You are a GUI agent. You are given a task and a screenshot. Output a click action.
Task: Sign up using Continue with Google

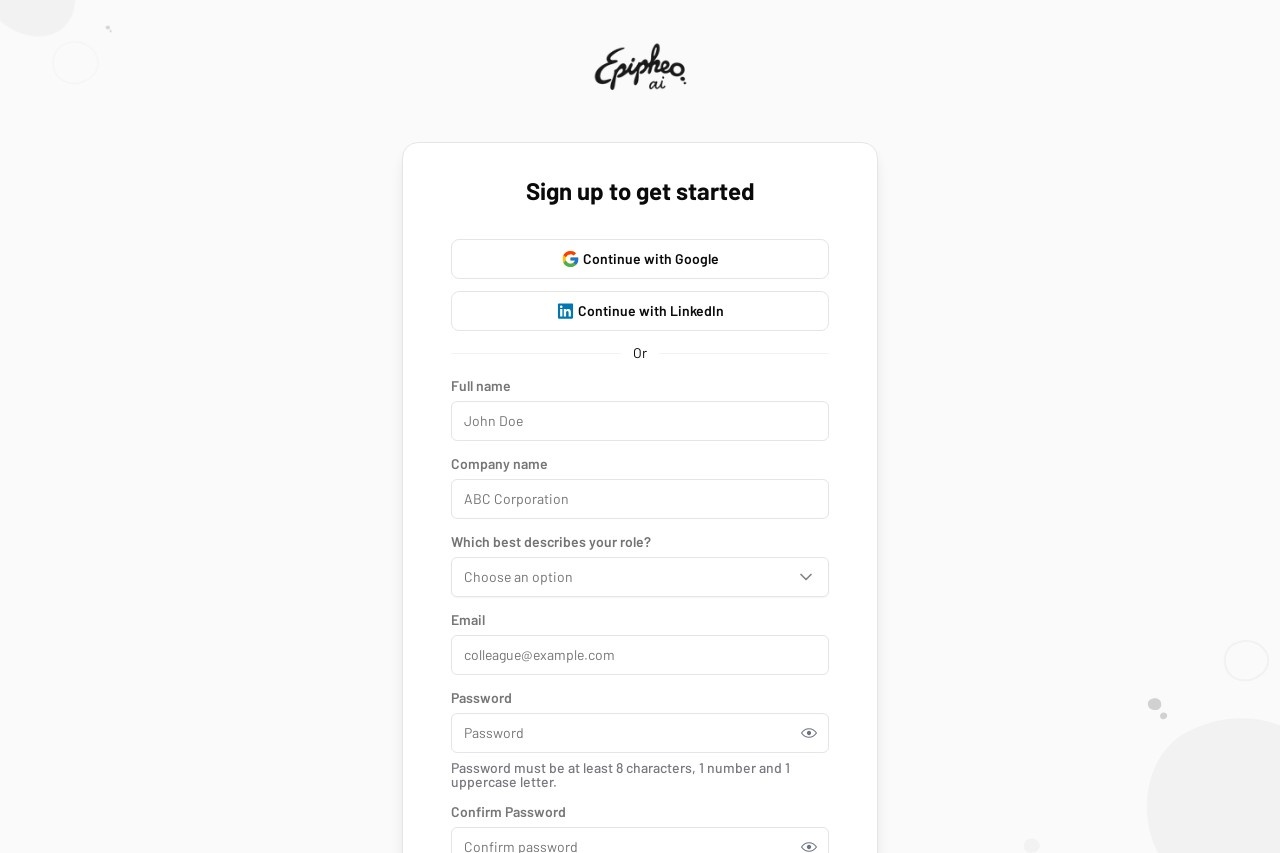640,259
